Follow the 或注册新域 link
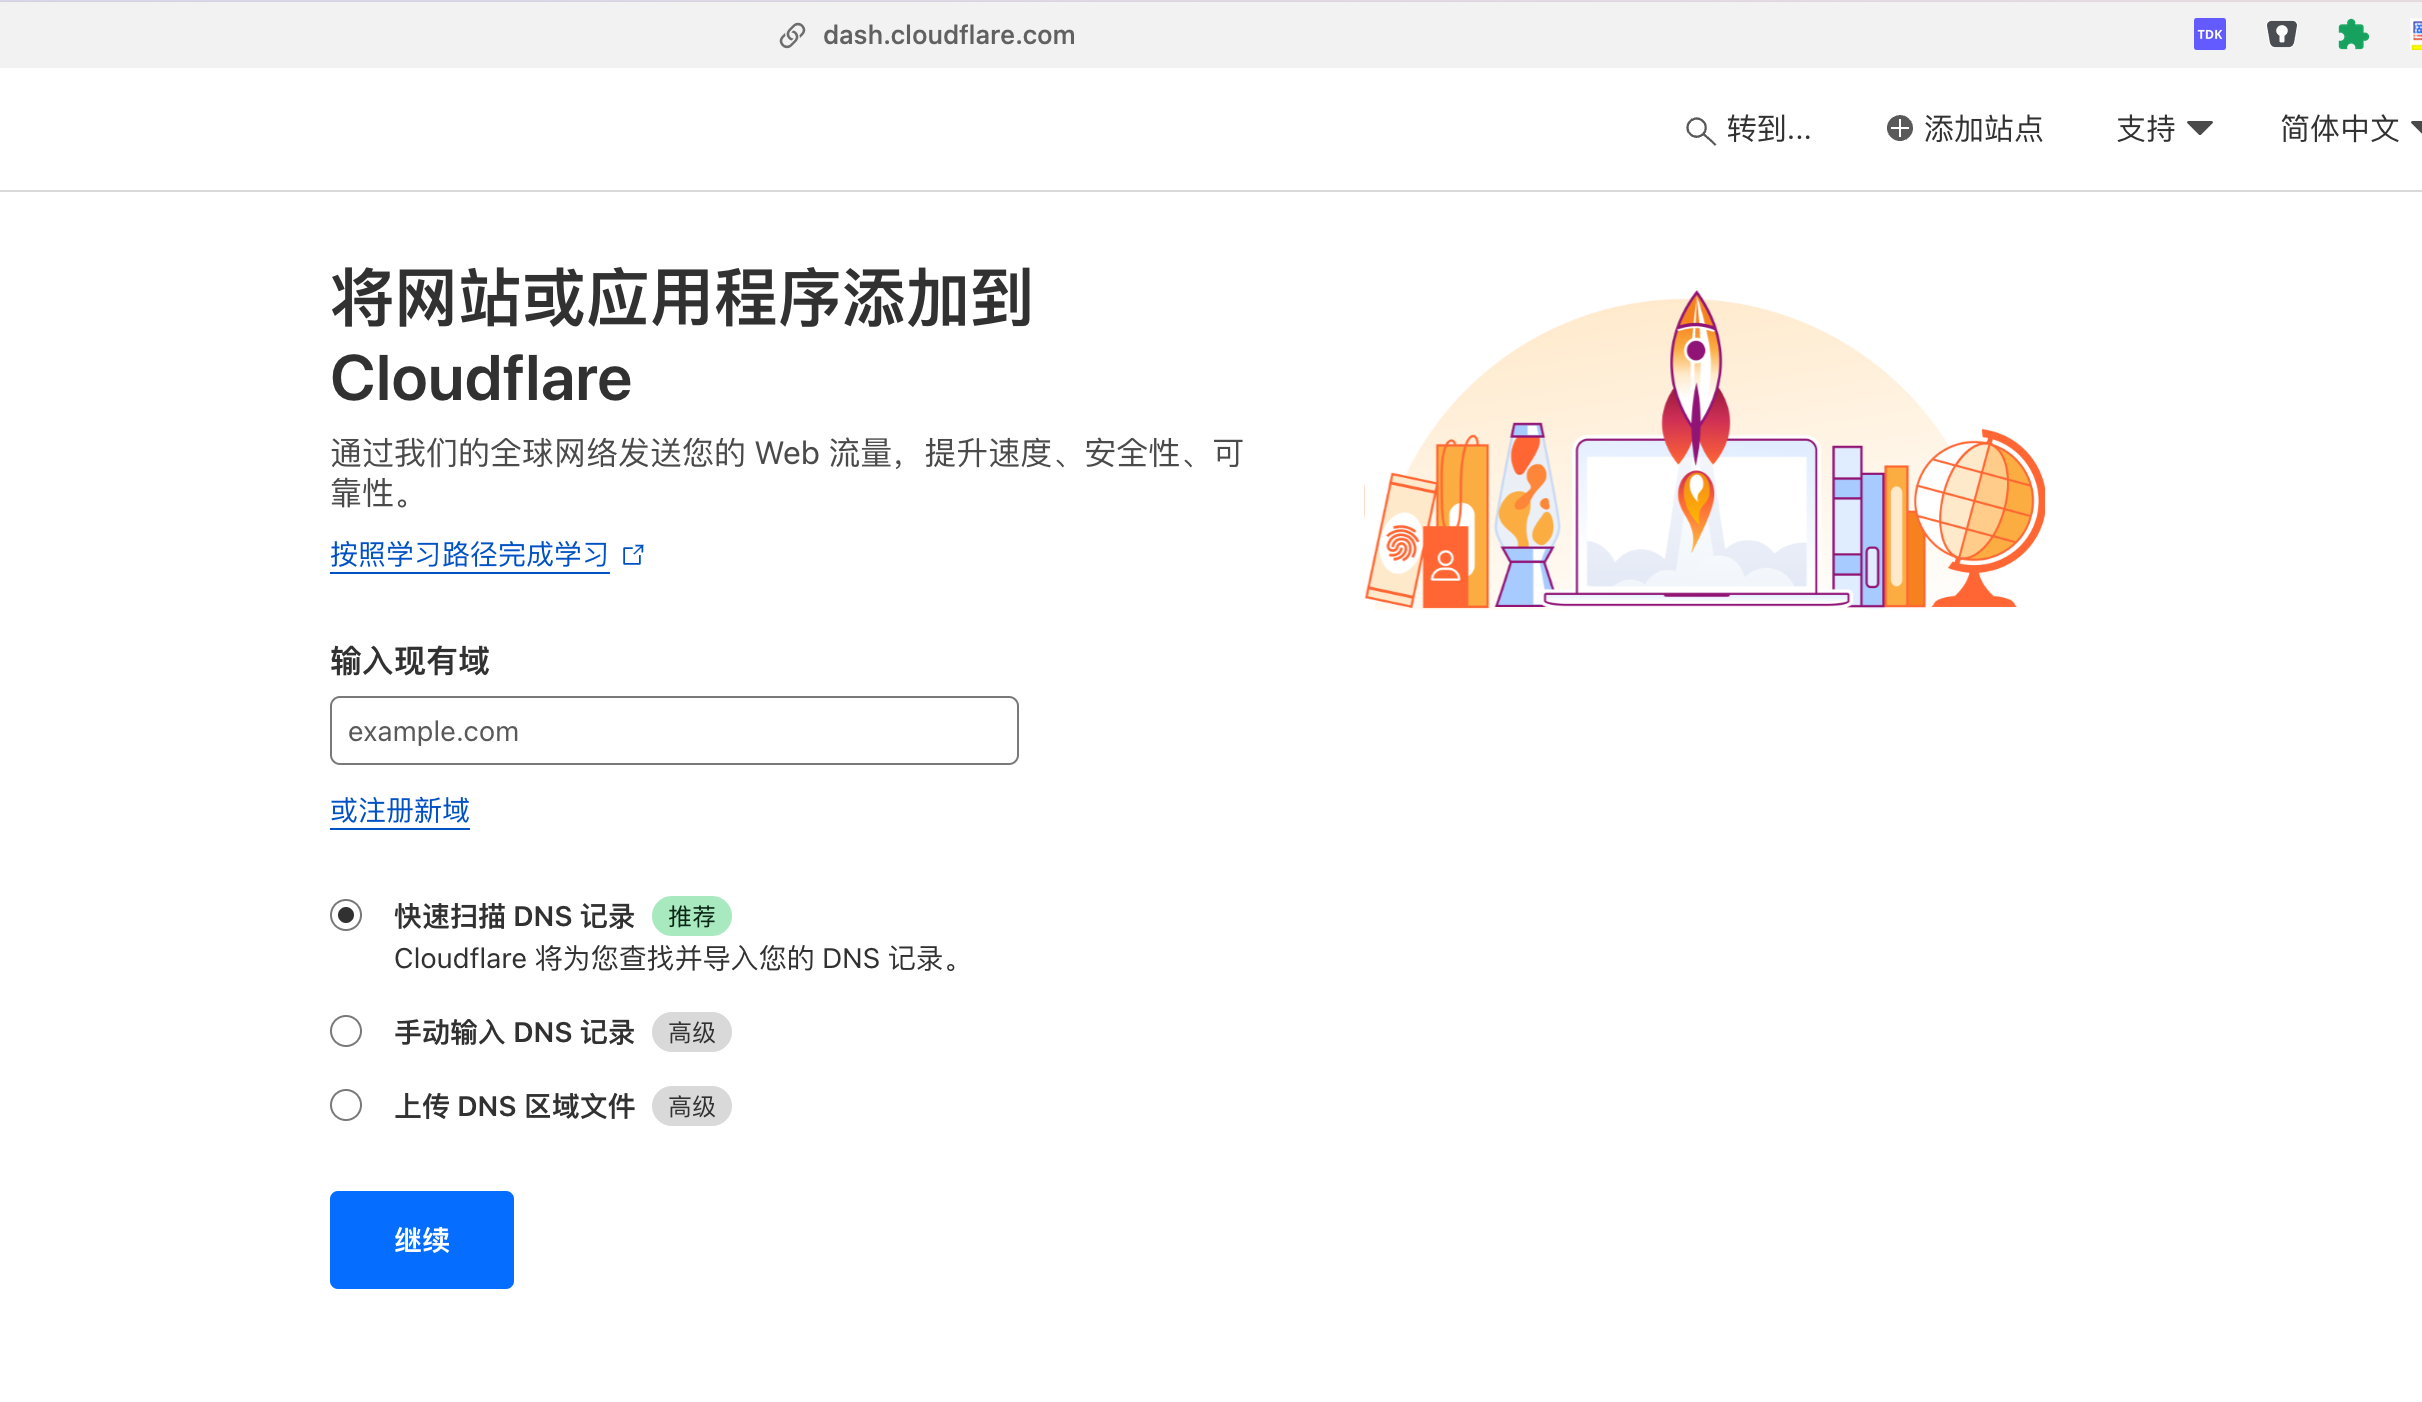Image resolution: width=2422 pixels, height=1402 pixels. (x=400, y=810)
